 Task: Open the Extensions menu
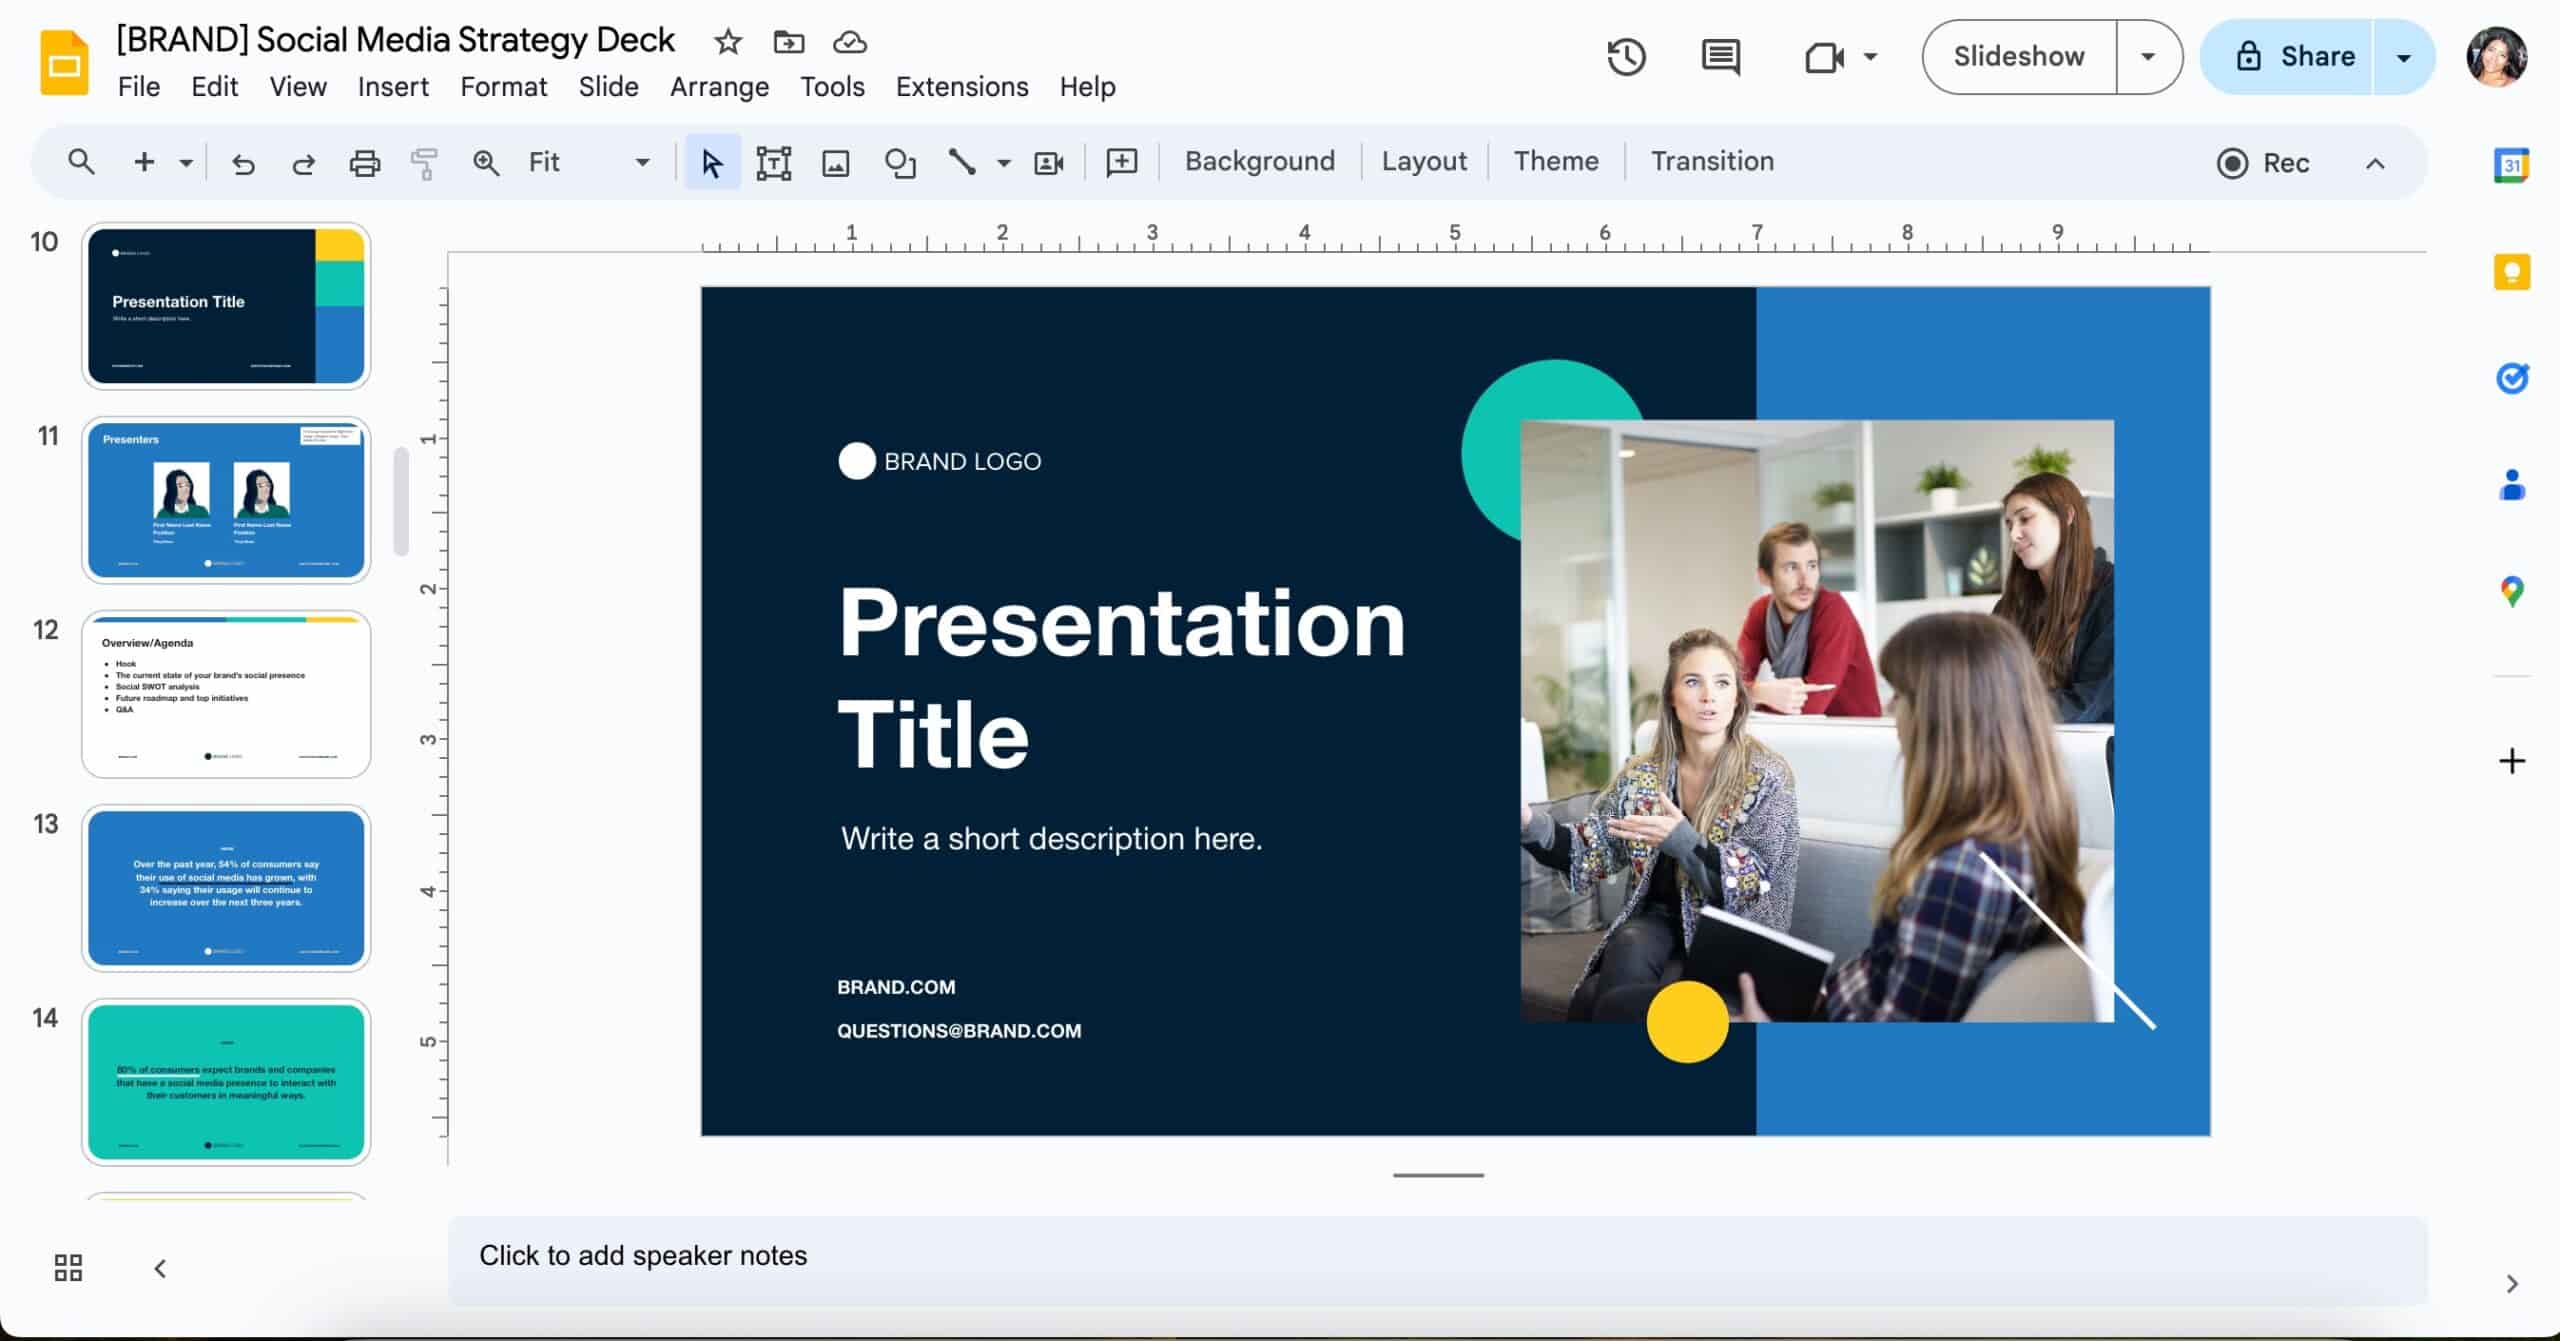tap(961, 87)
